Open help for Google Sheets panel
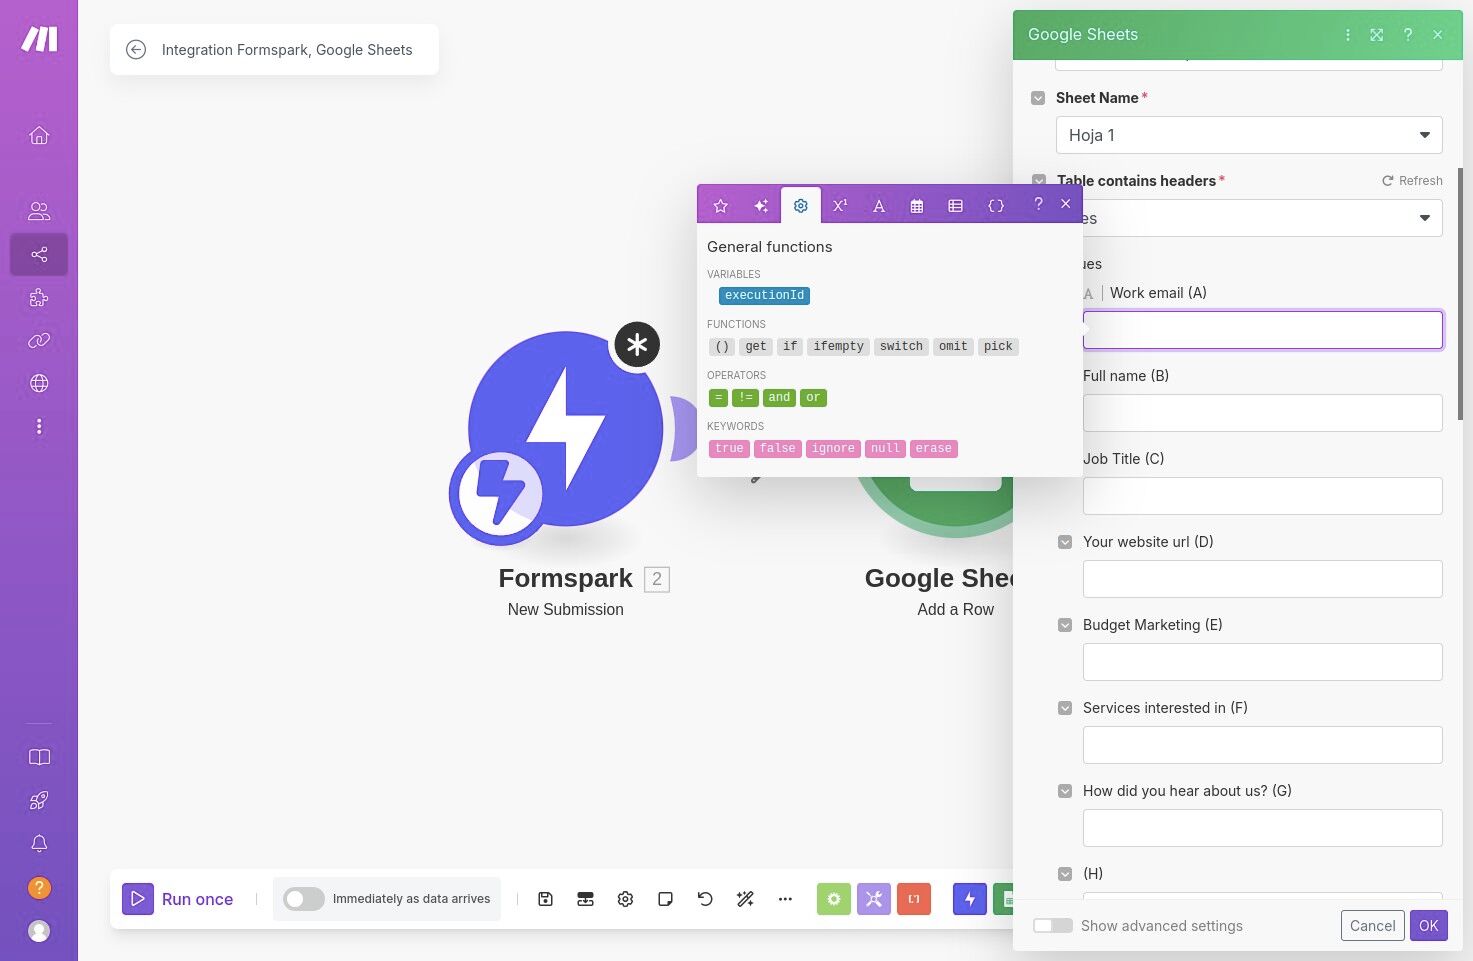This screenshot has width=1473, height=961. click(x=1408, y=35)
